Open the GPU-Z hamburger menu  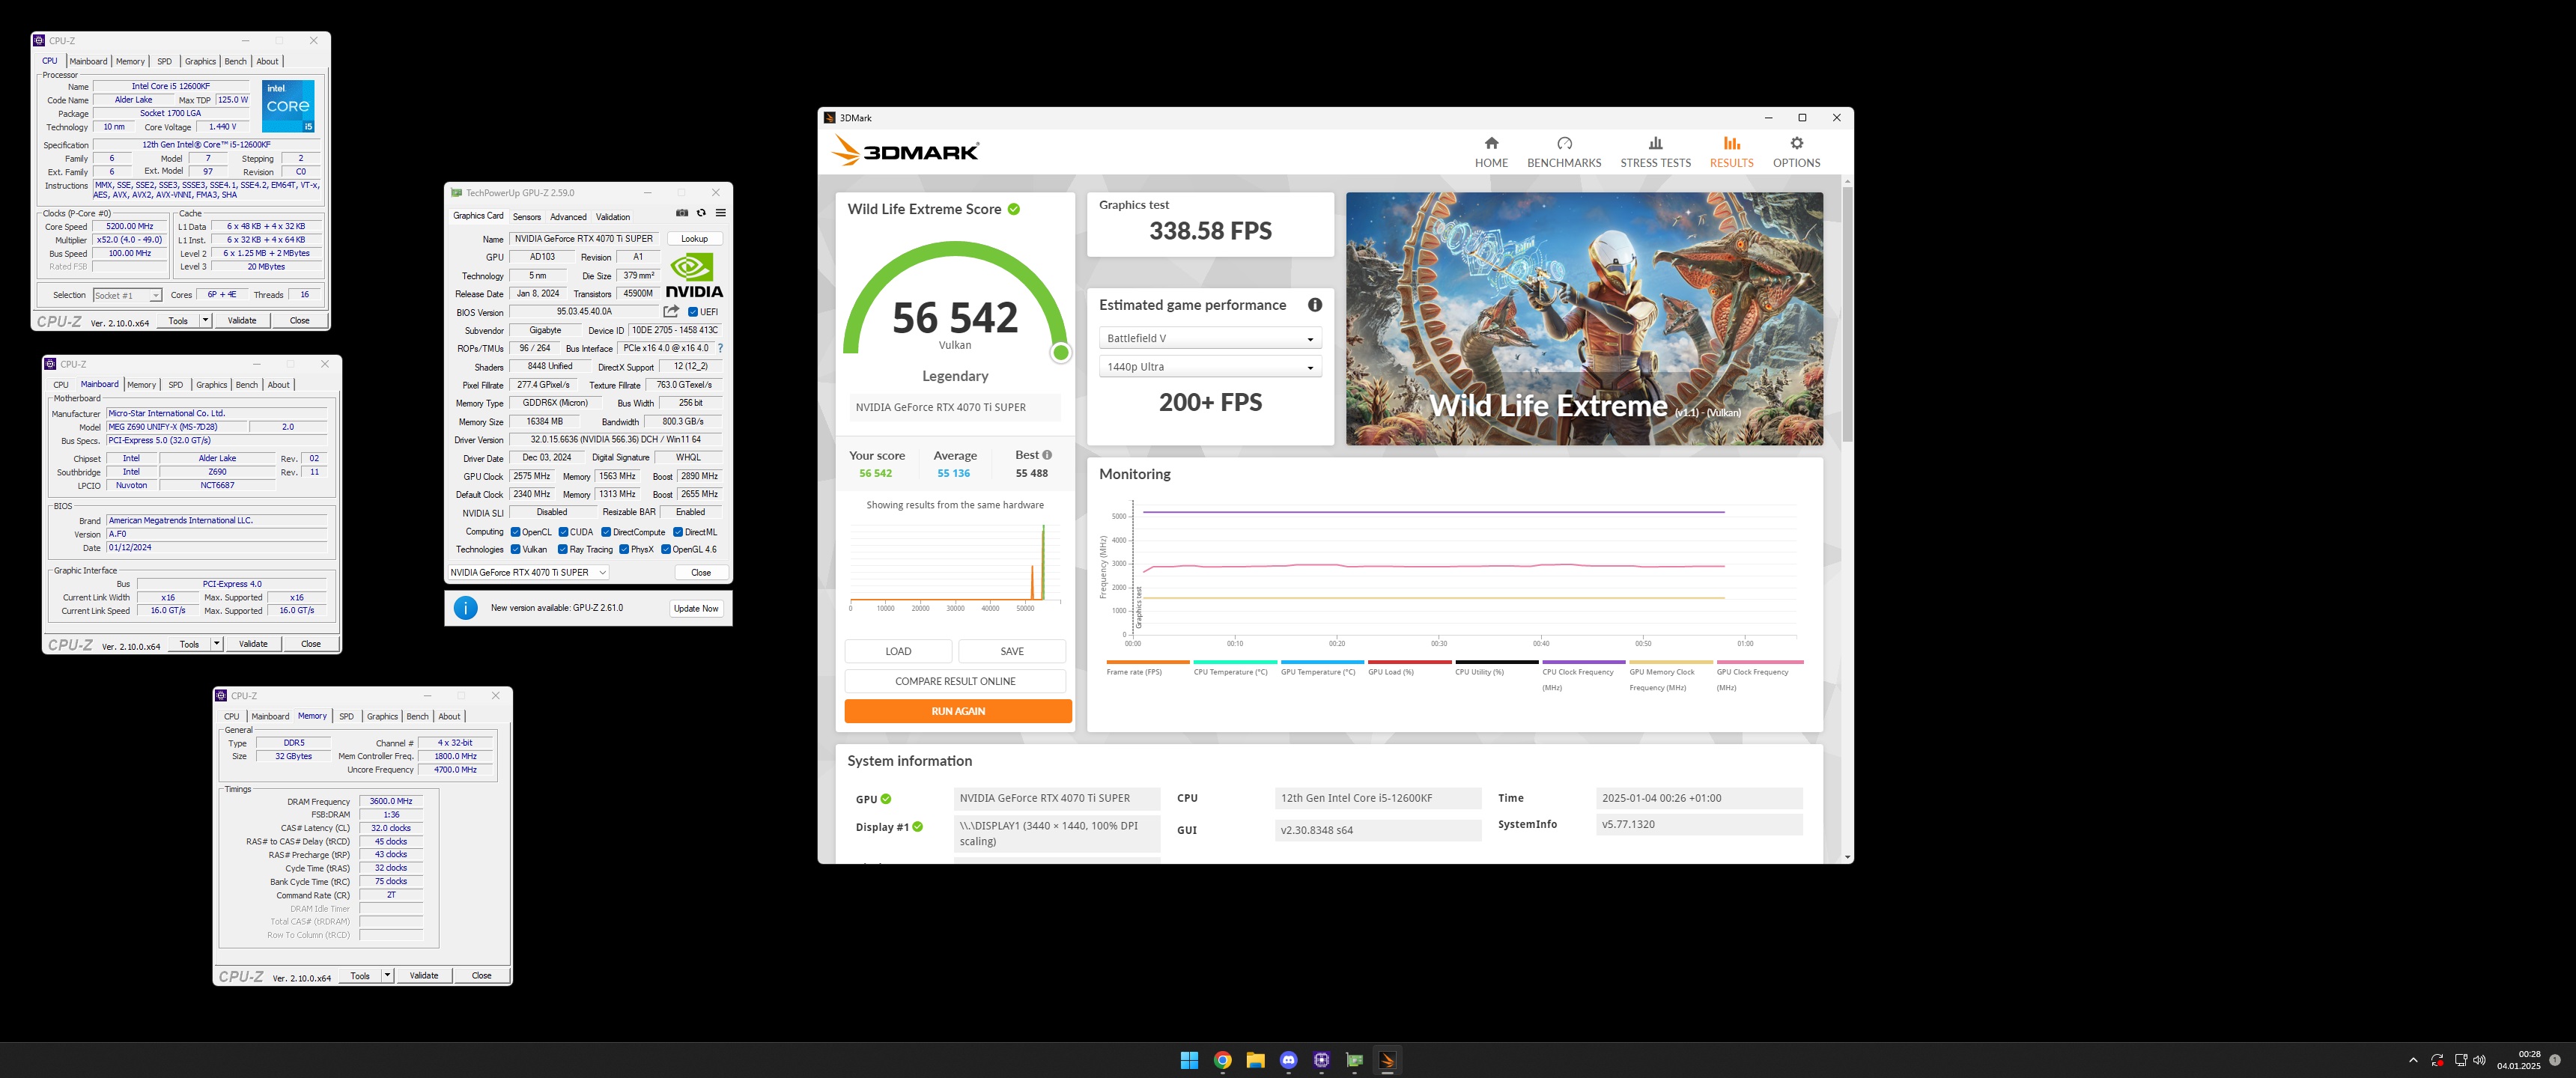[x=720, y=213]
